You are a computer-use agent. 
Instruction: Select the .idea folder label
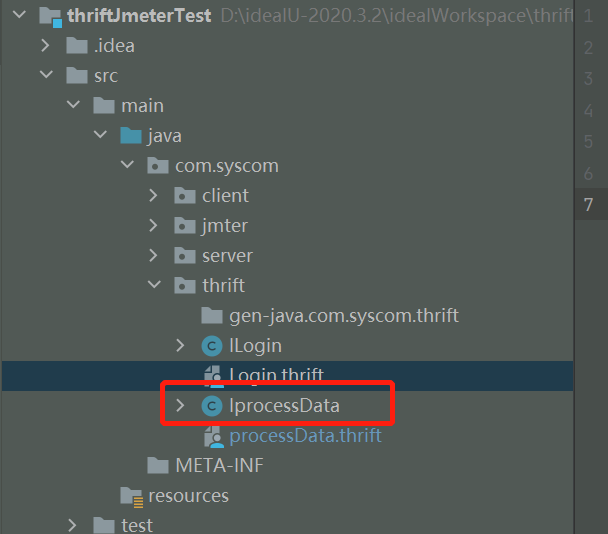click(x=114, y=46)
